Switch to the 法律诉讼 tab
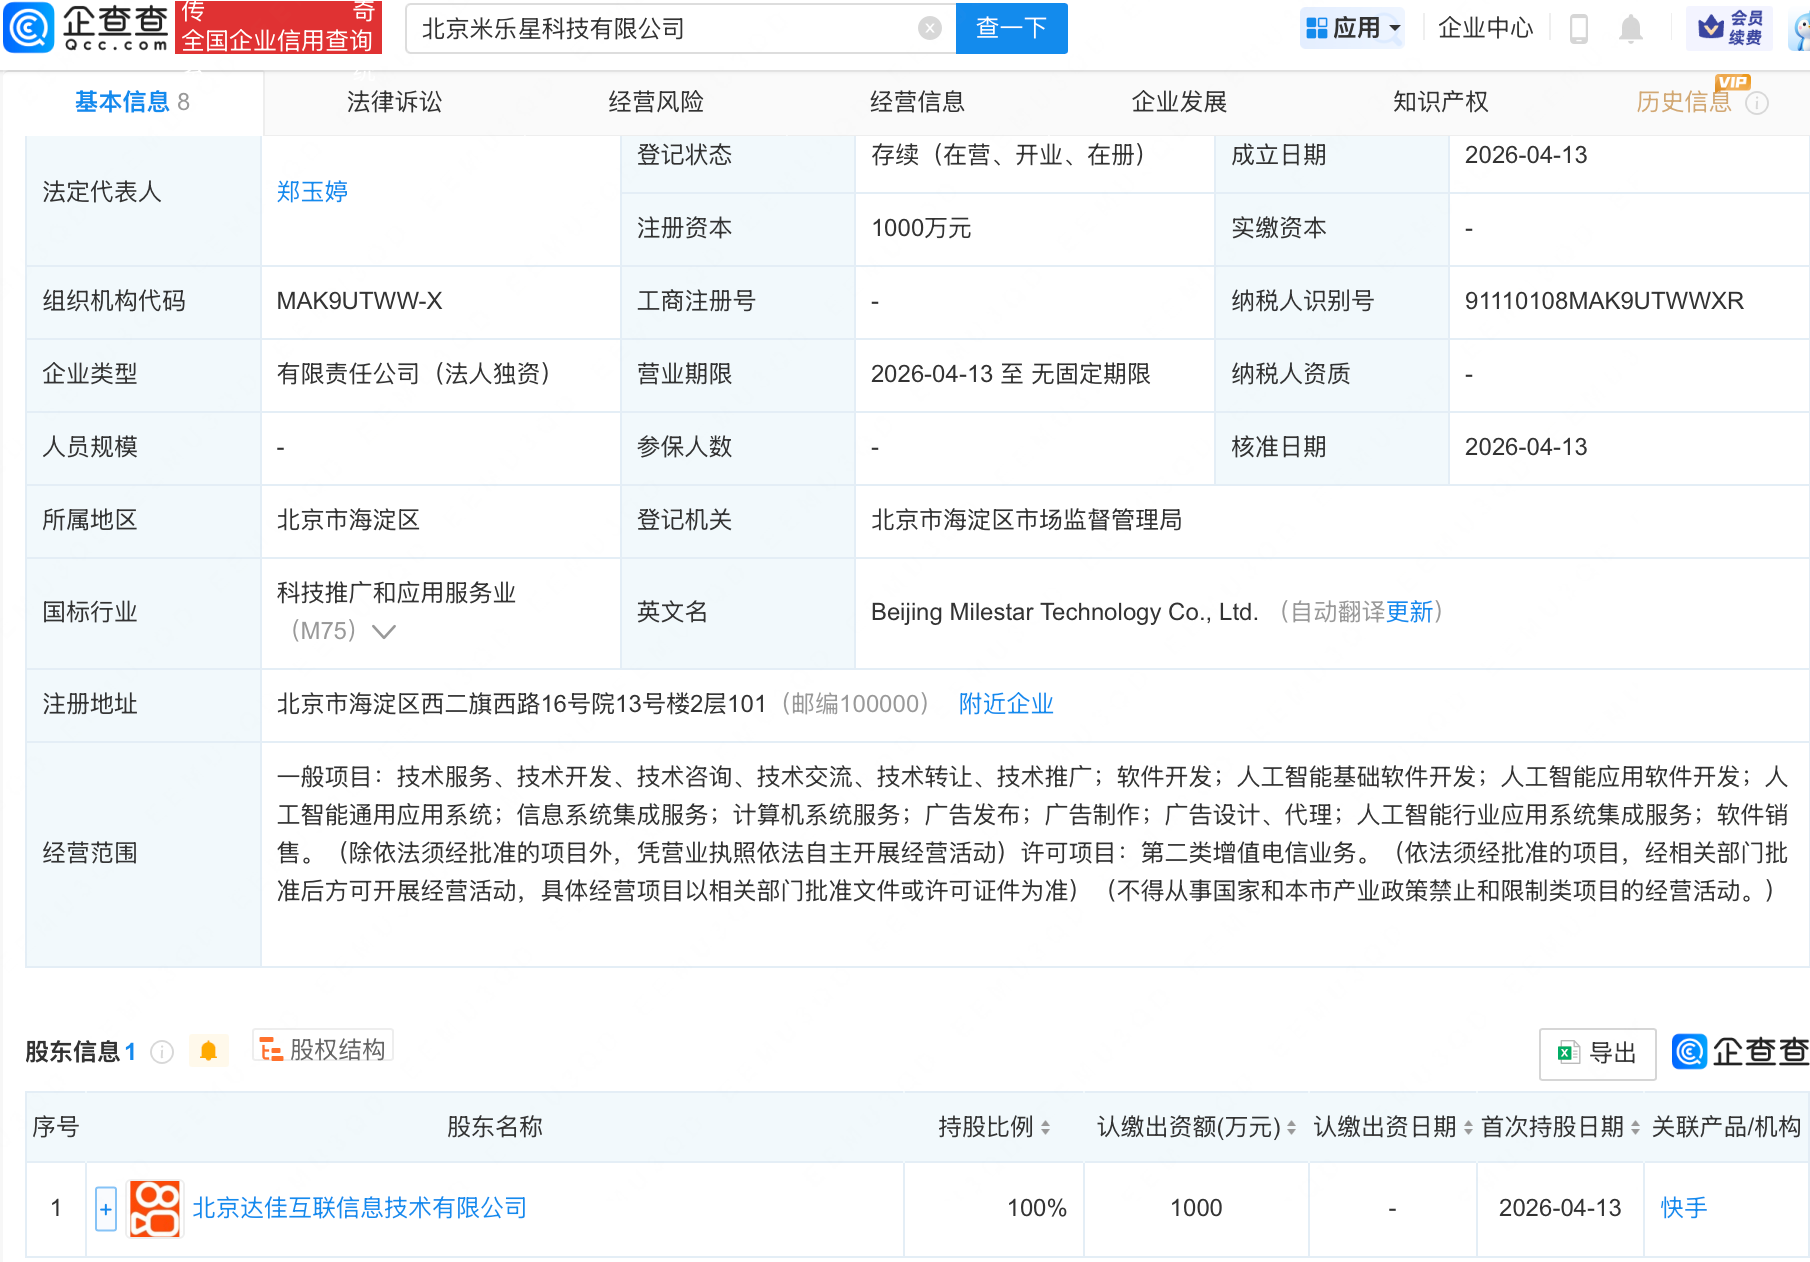The width and height of the screenshot is (1810, 1262). 393,101
